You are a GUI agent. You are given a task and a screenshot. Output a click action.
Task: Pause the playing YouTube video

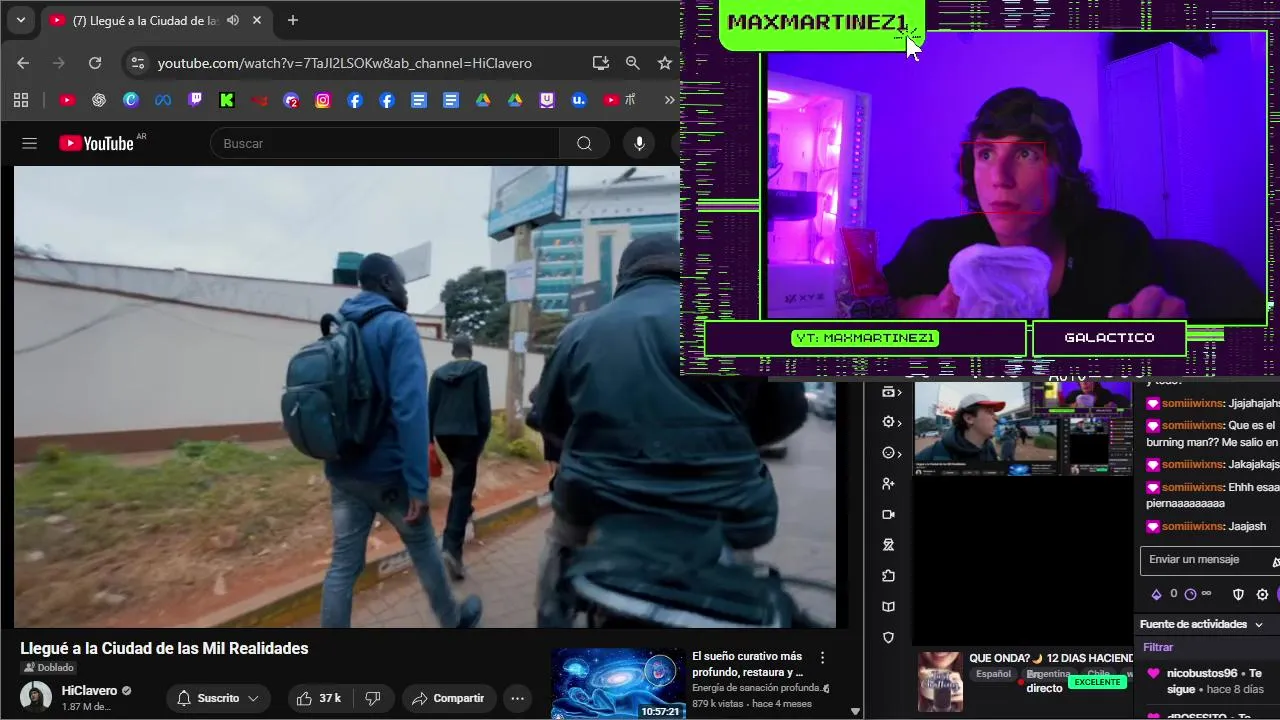pyautogui.click(x=425, y=397)
